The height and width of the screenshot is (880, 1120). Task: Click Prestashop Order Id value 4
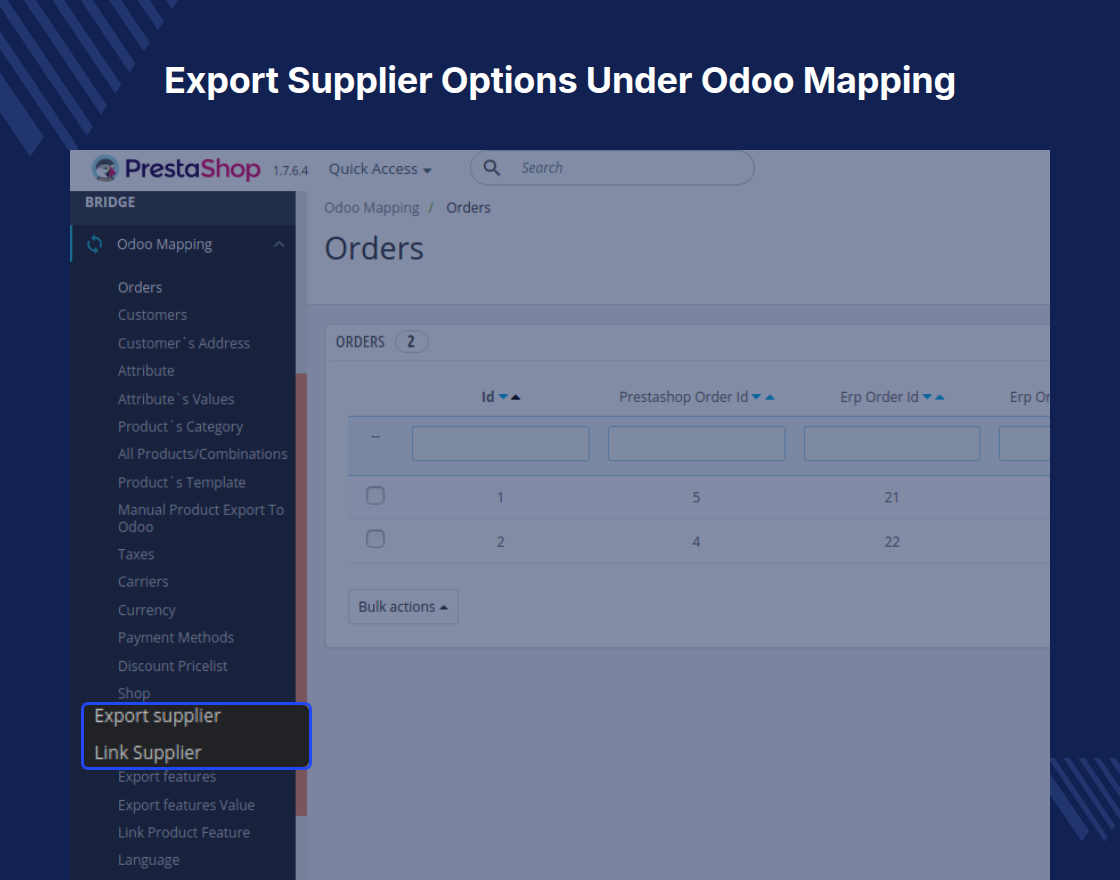tap(696, 542)
